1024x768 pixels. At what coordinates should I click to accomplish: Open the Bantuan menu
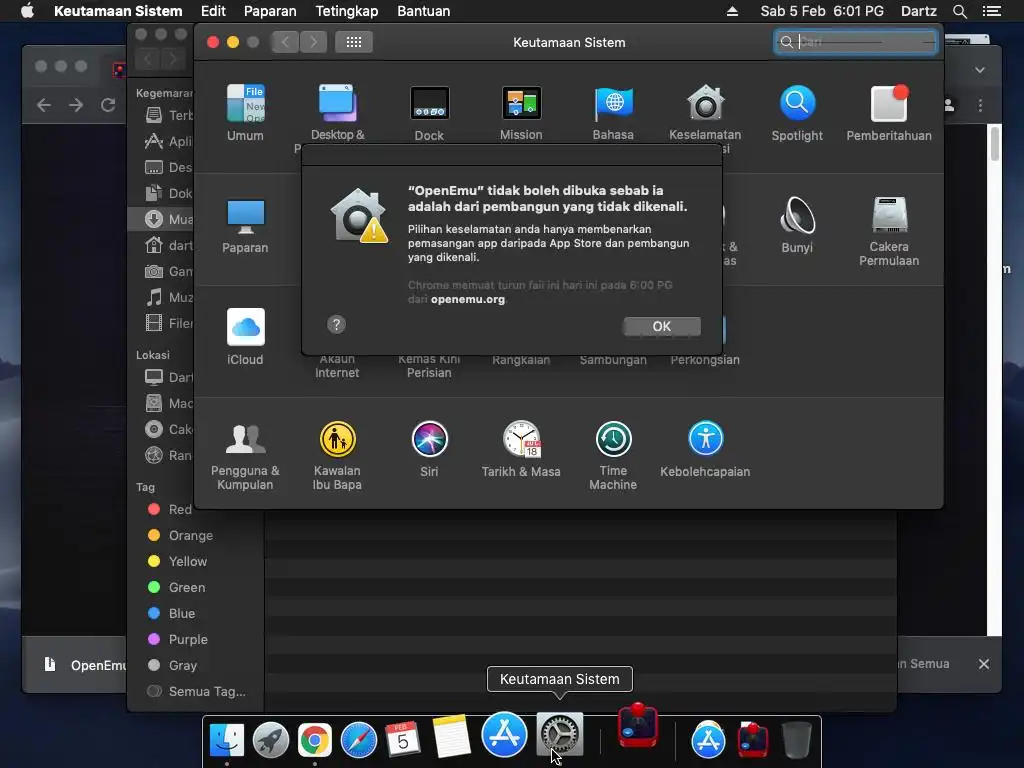click(x=423, y=11)
